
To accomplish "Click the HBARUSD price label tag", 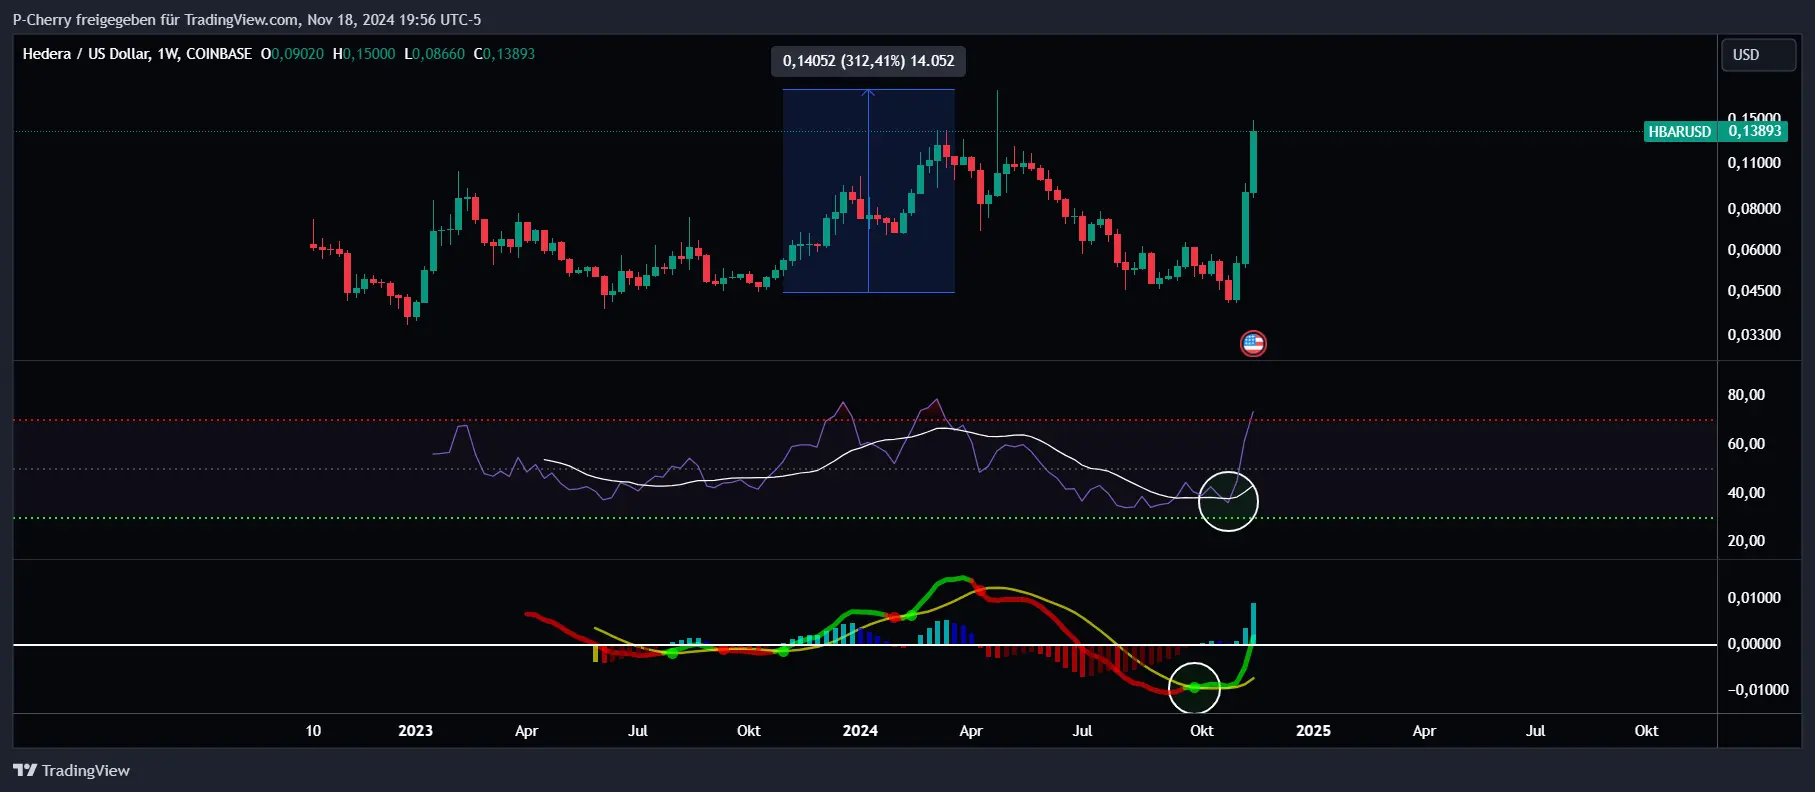I will (1680, 131).
